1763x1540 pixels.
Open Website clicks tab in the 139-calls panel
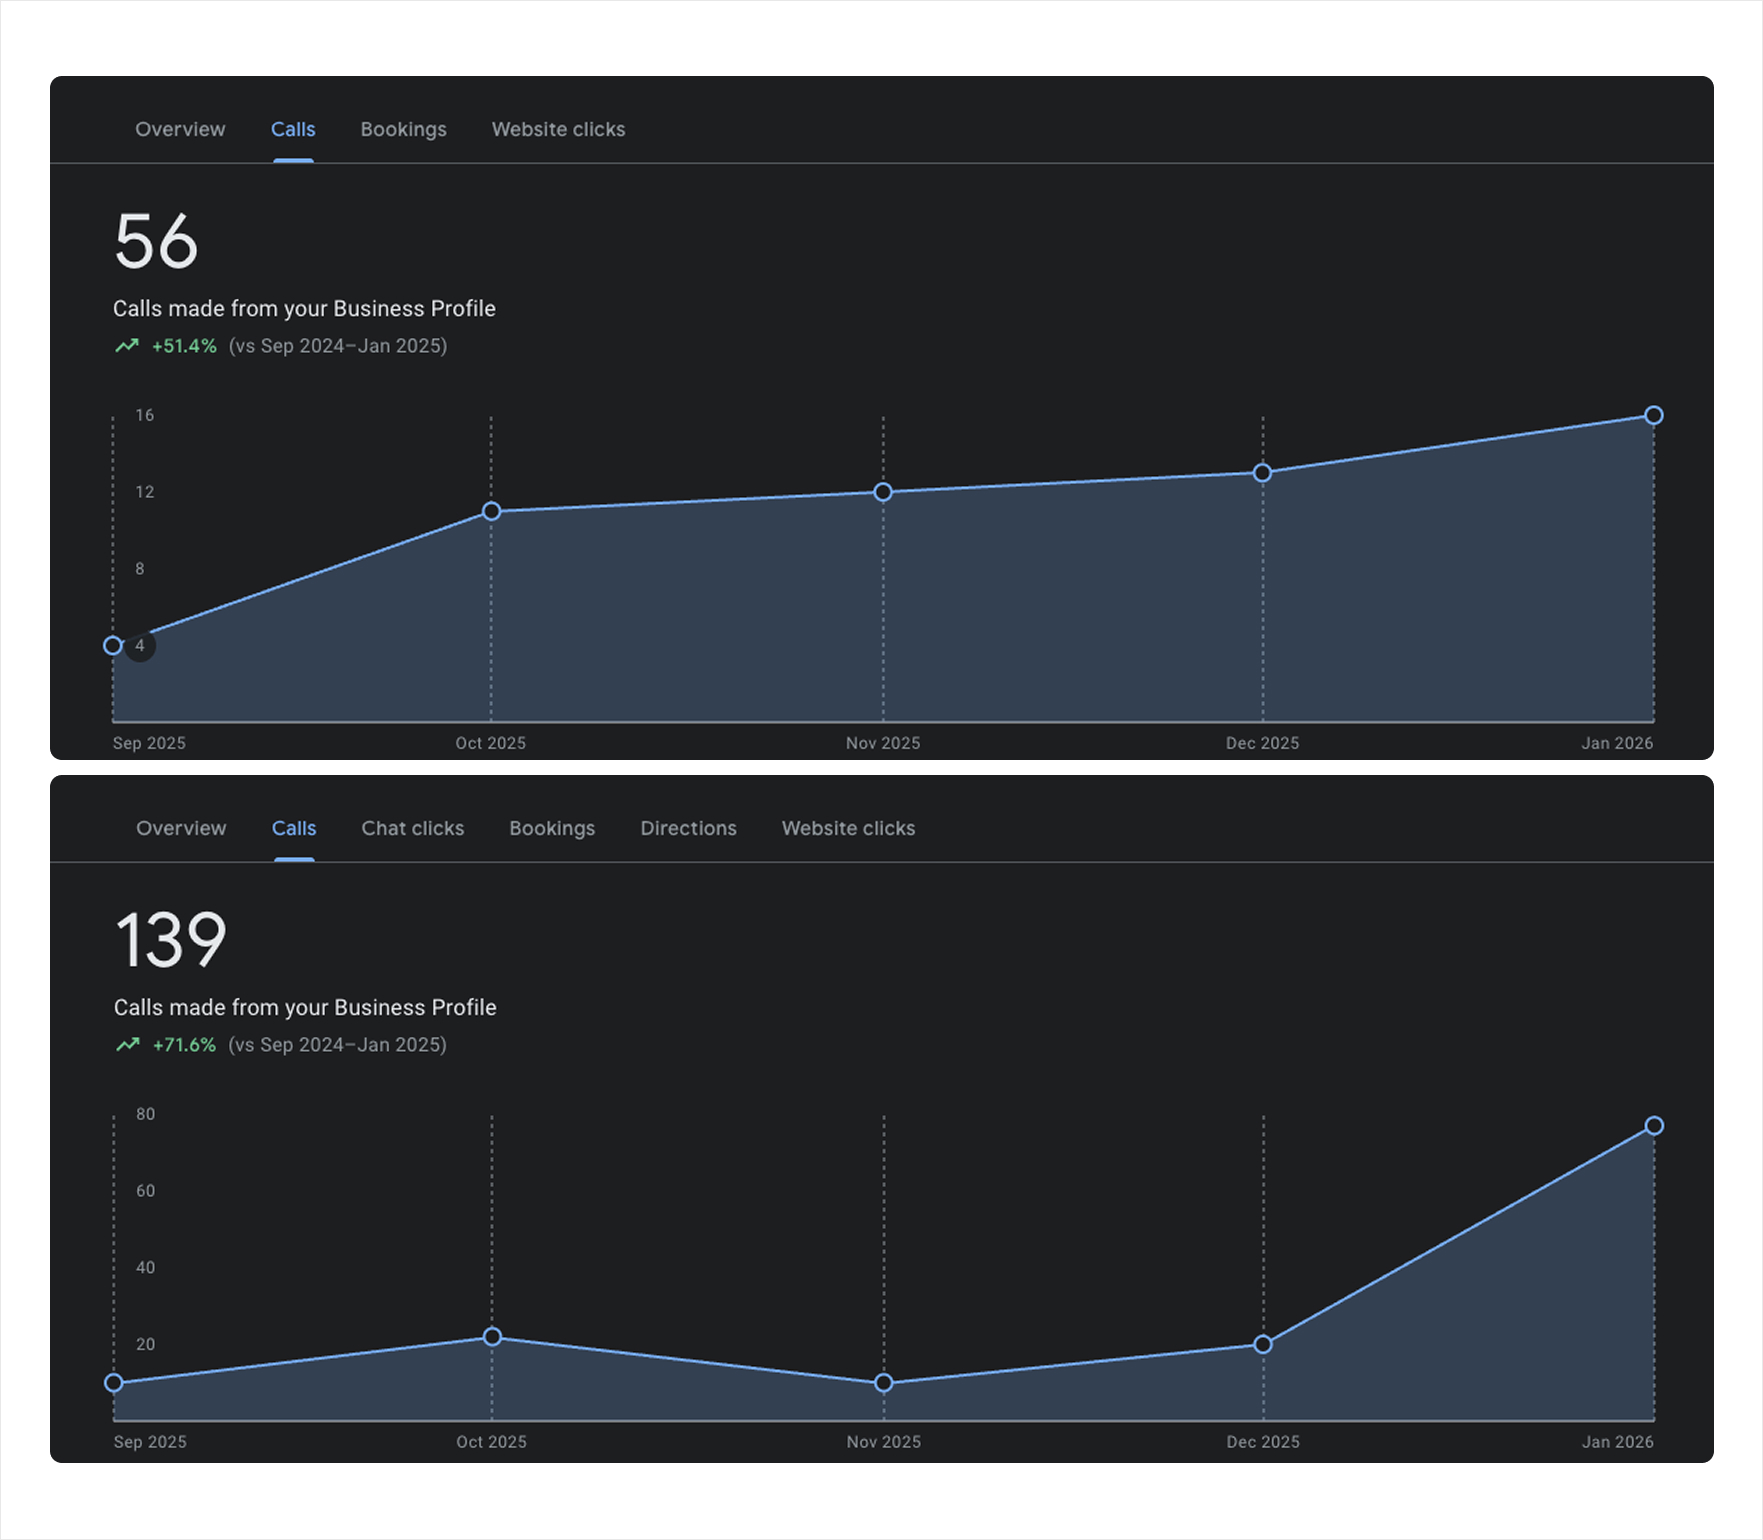point(848,828)
